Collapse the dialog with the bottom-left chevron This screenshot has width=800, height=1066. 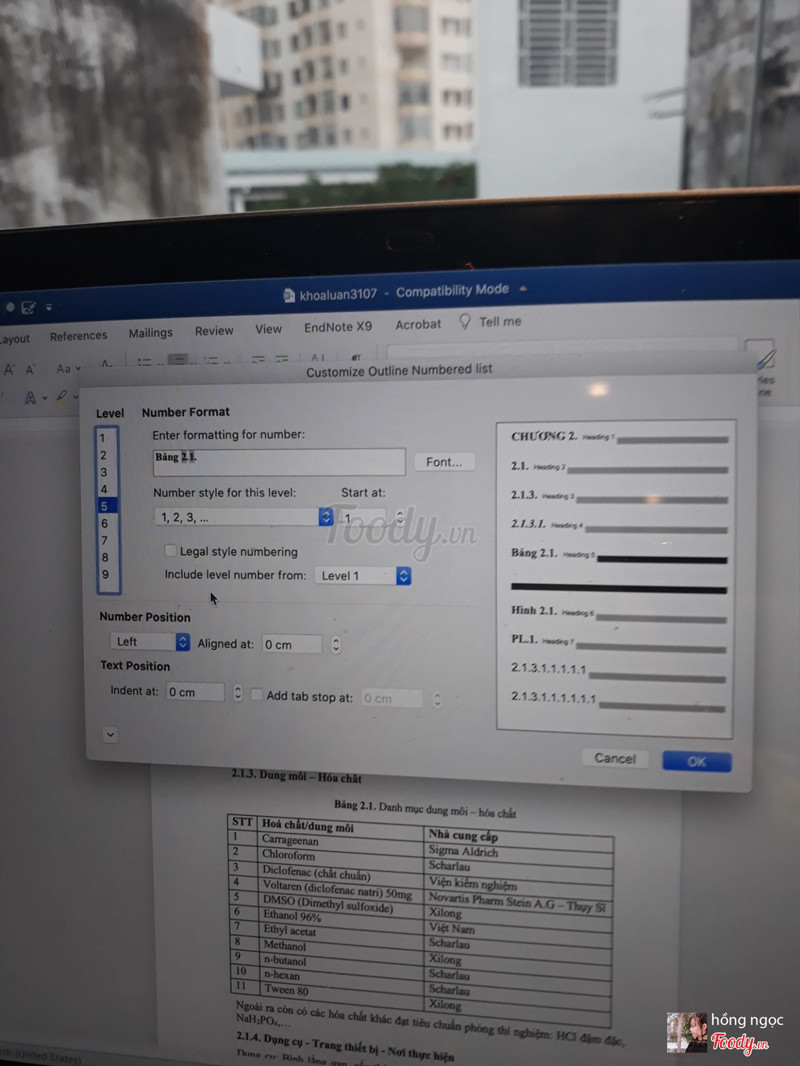click(x=110, y=734)
